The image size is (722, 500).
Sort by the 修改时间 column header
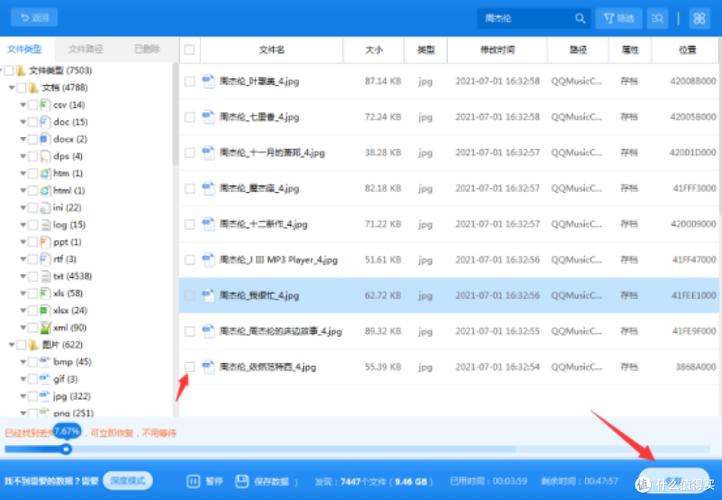(x=497, y=50)
